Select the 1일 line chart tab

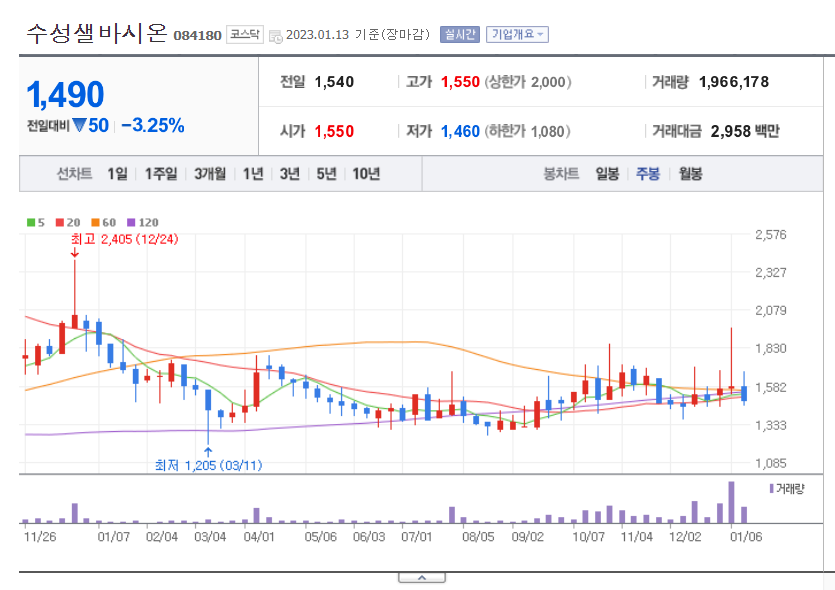coord(117,174)
